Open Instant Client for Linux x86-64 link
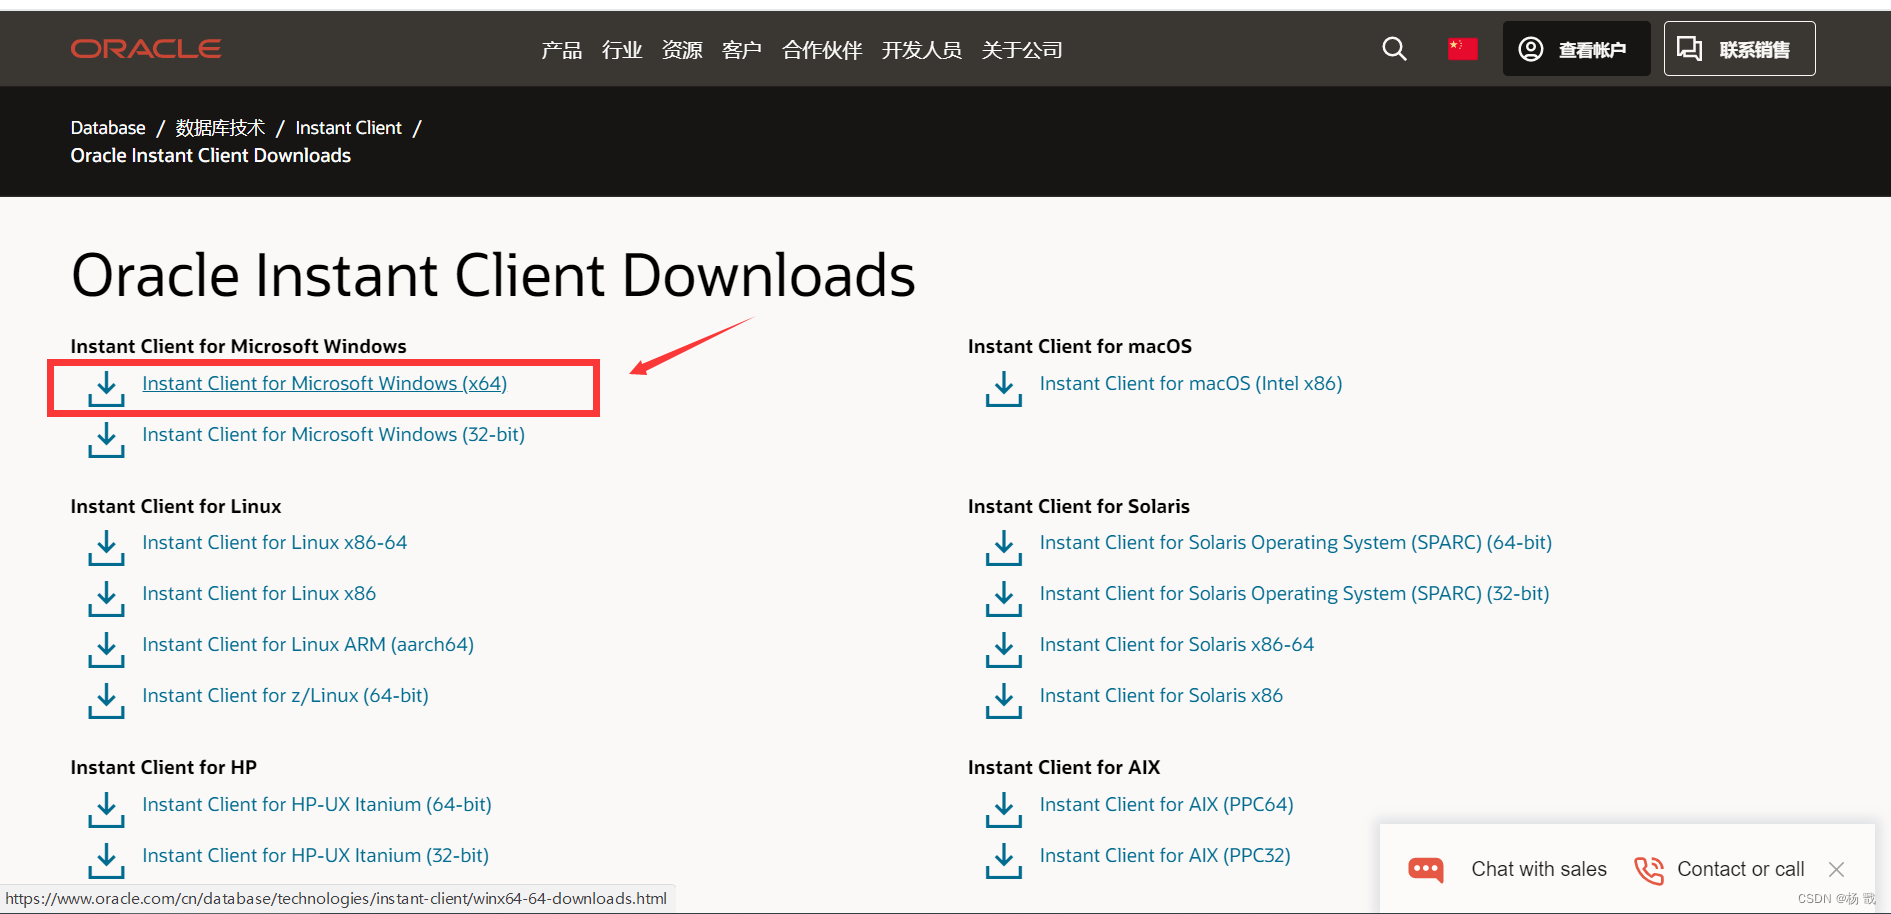This screenshot has width=1891, height=914. [274, 543]
